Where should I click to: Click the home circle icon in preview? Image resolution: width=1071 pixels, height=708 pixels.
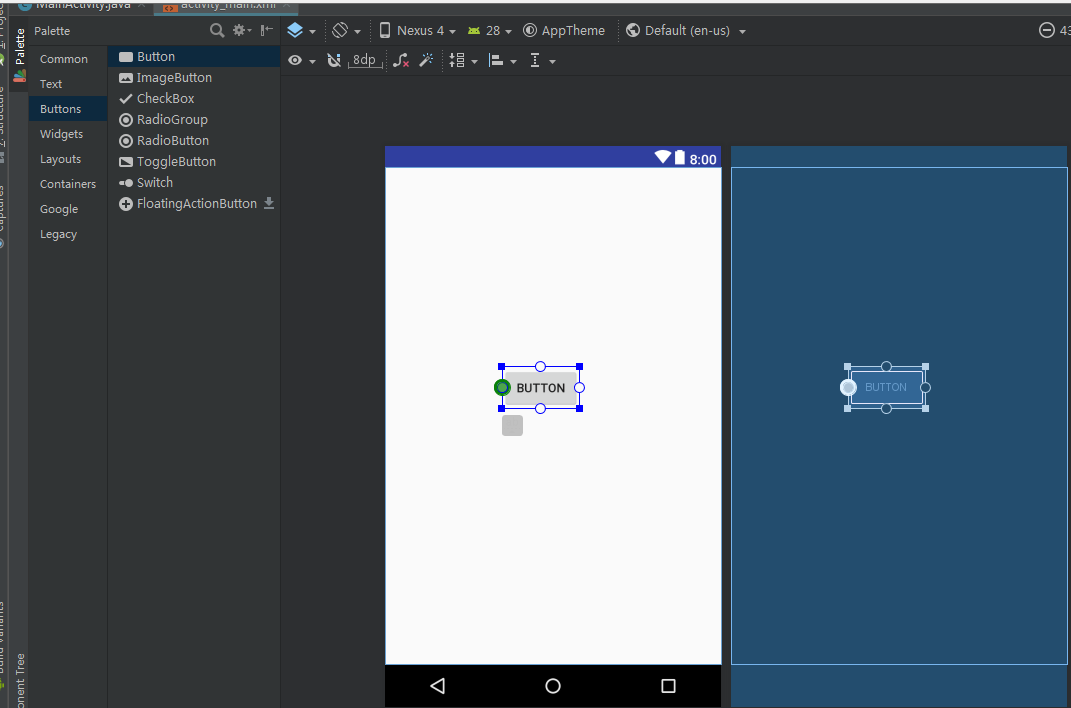coord(553,685)
